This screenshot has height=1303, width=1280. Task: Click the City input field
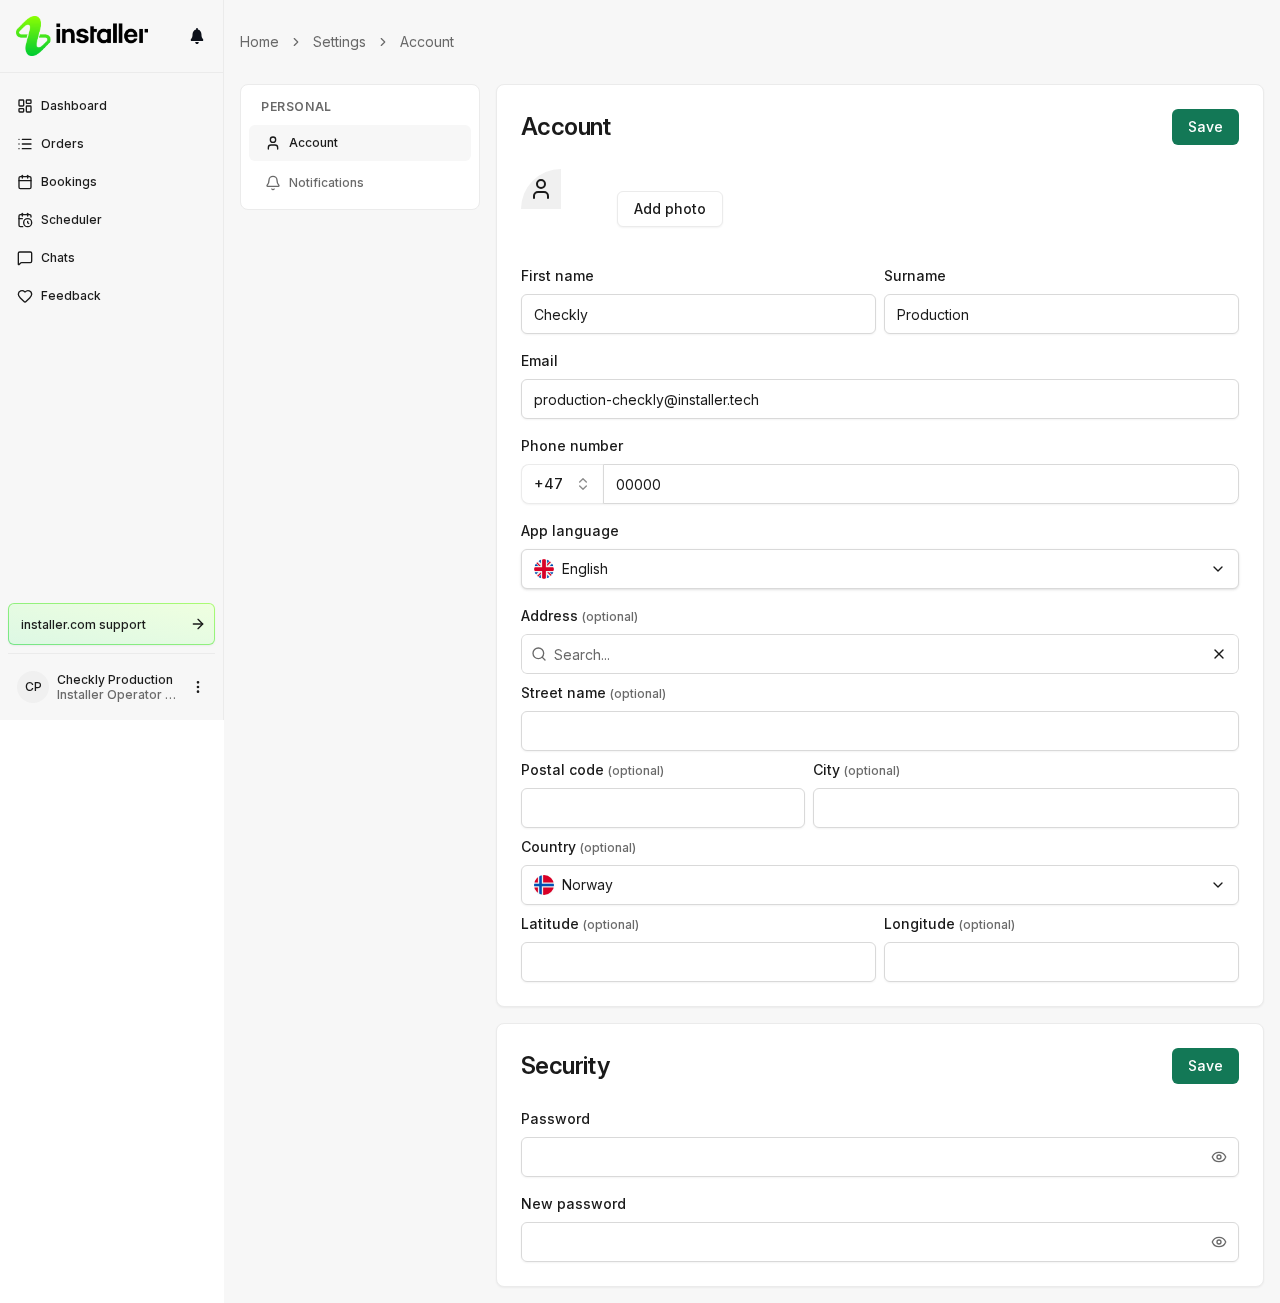point(1026,808)
